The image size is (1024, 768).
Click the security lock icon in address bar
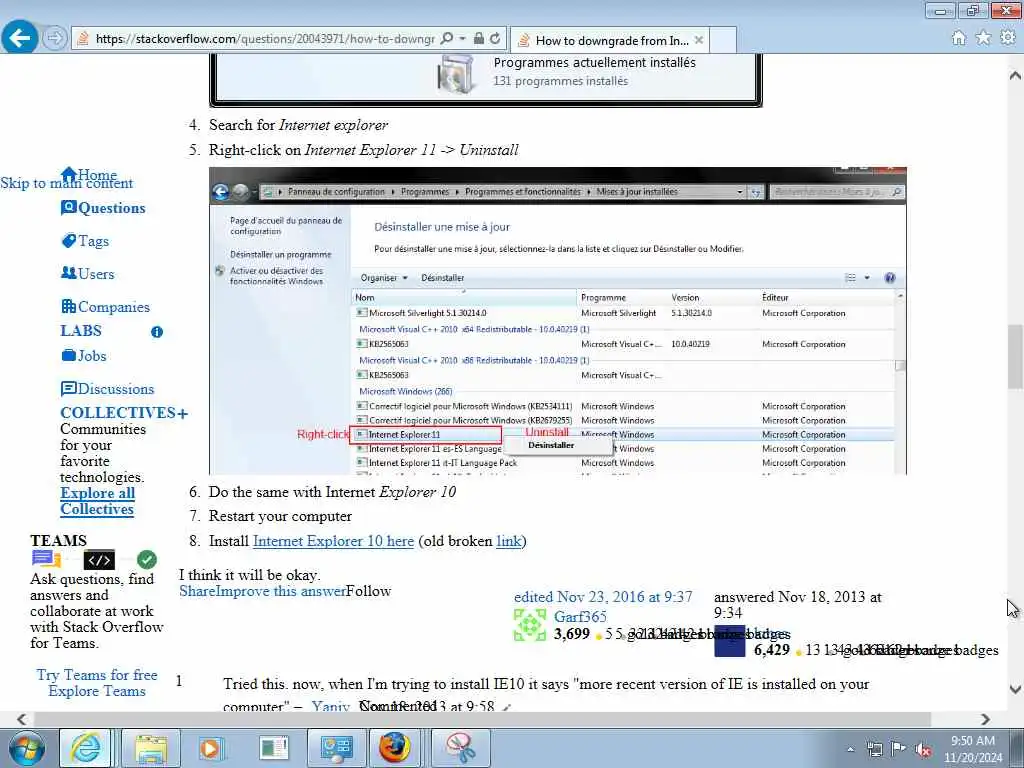click(x=479, y=39)
